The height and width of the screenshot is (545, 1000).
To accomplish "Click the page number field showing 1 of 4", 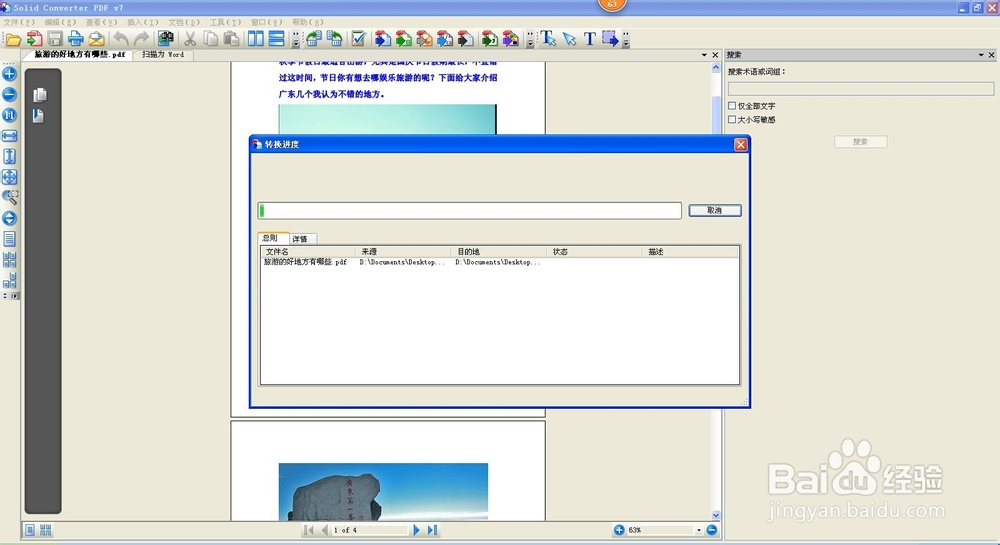I will click(x=370, y=530).
